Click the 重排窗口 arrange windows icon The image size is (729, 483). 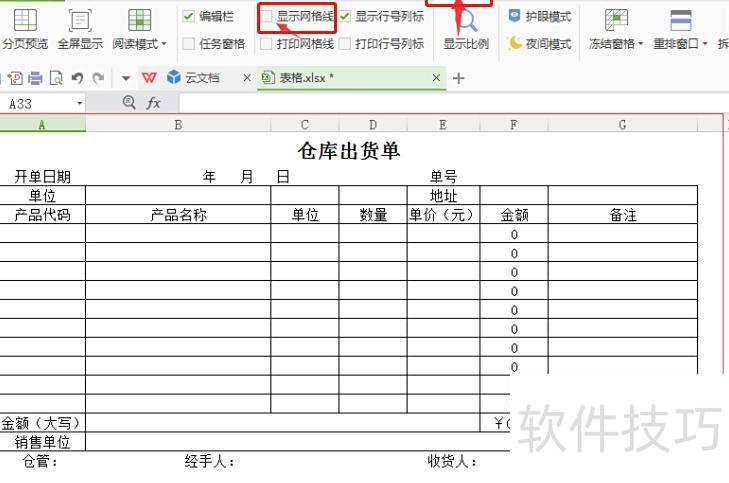pyautogui.click(x=681, y=20)
